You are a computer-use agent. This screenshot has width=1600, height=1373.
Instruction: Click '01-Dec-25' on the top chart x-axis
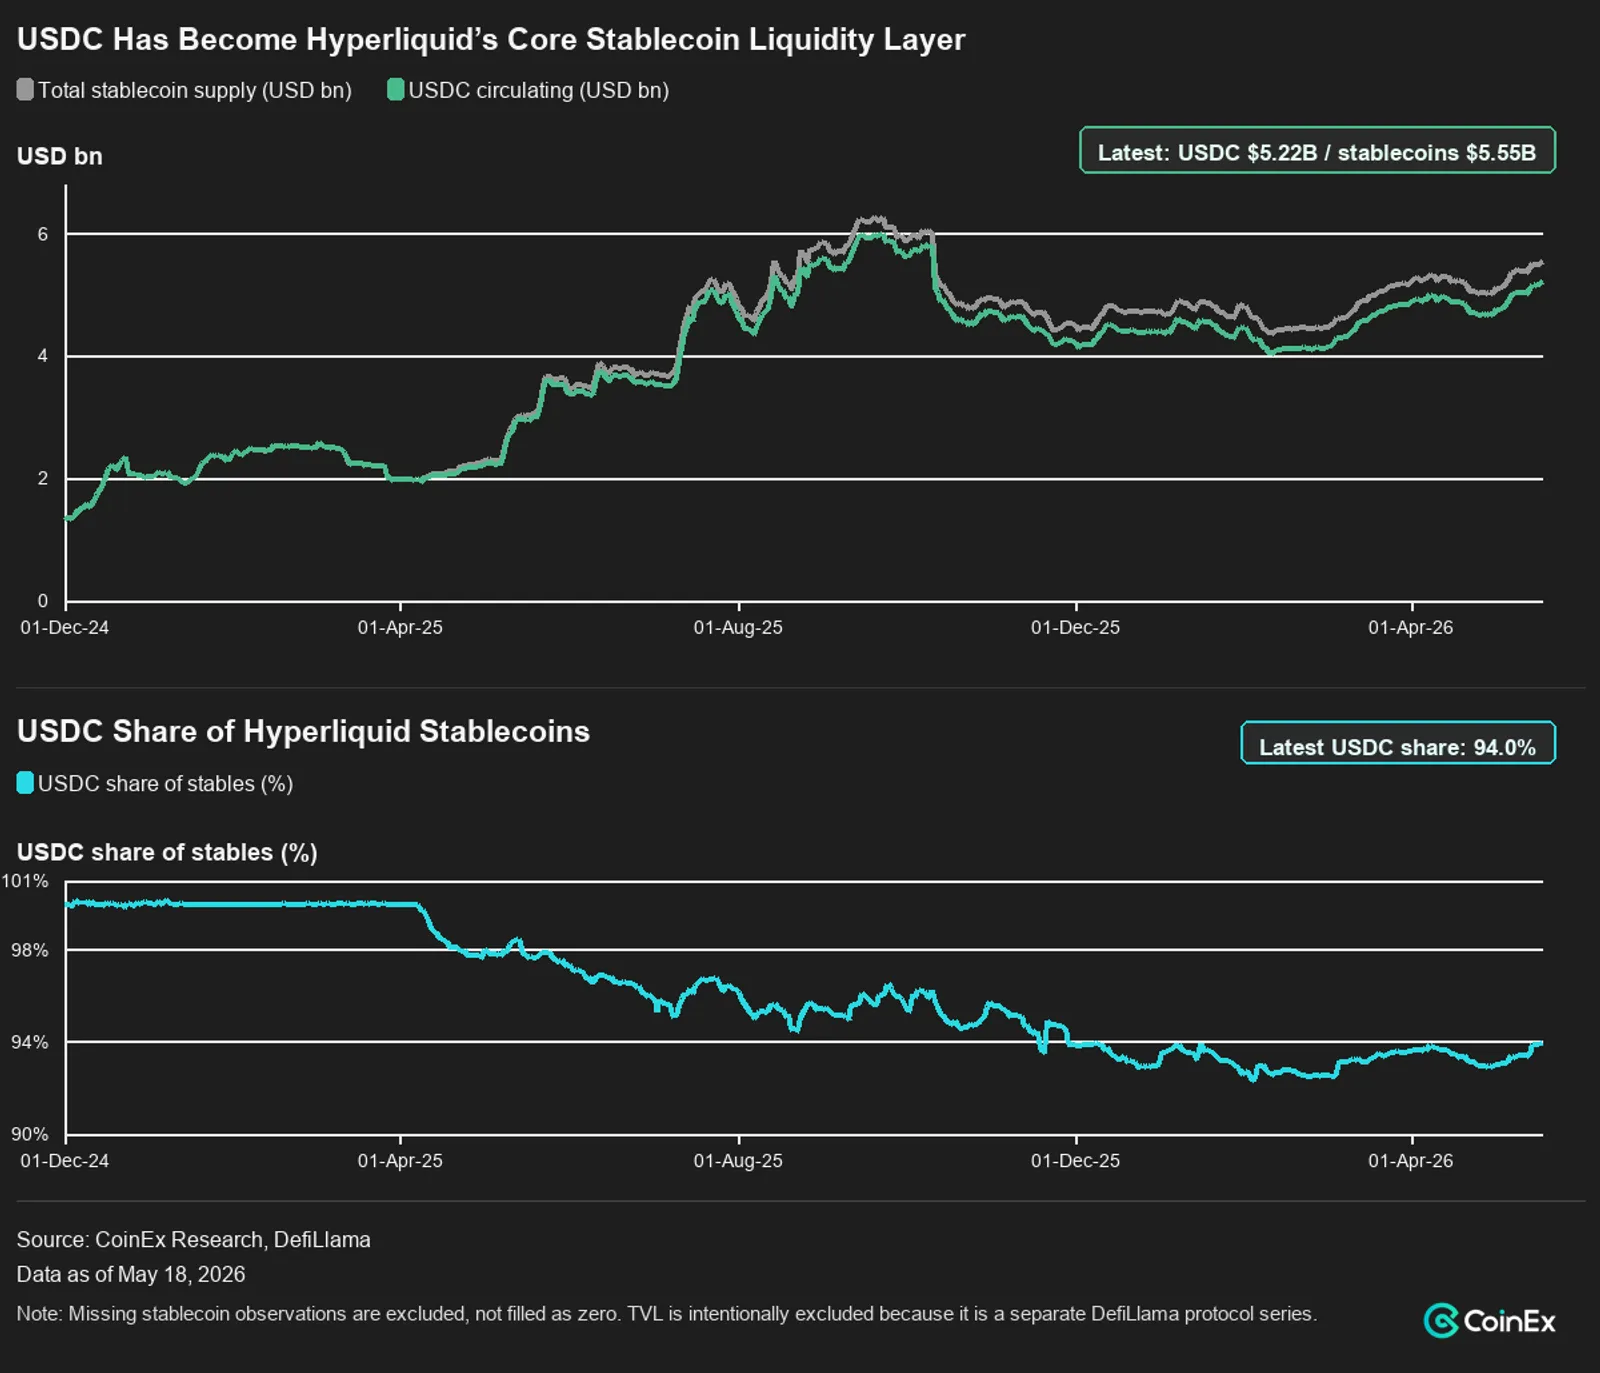tap(1076, 627)
